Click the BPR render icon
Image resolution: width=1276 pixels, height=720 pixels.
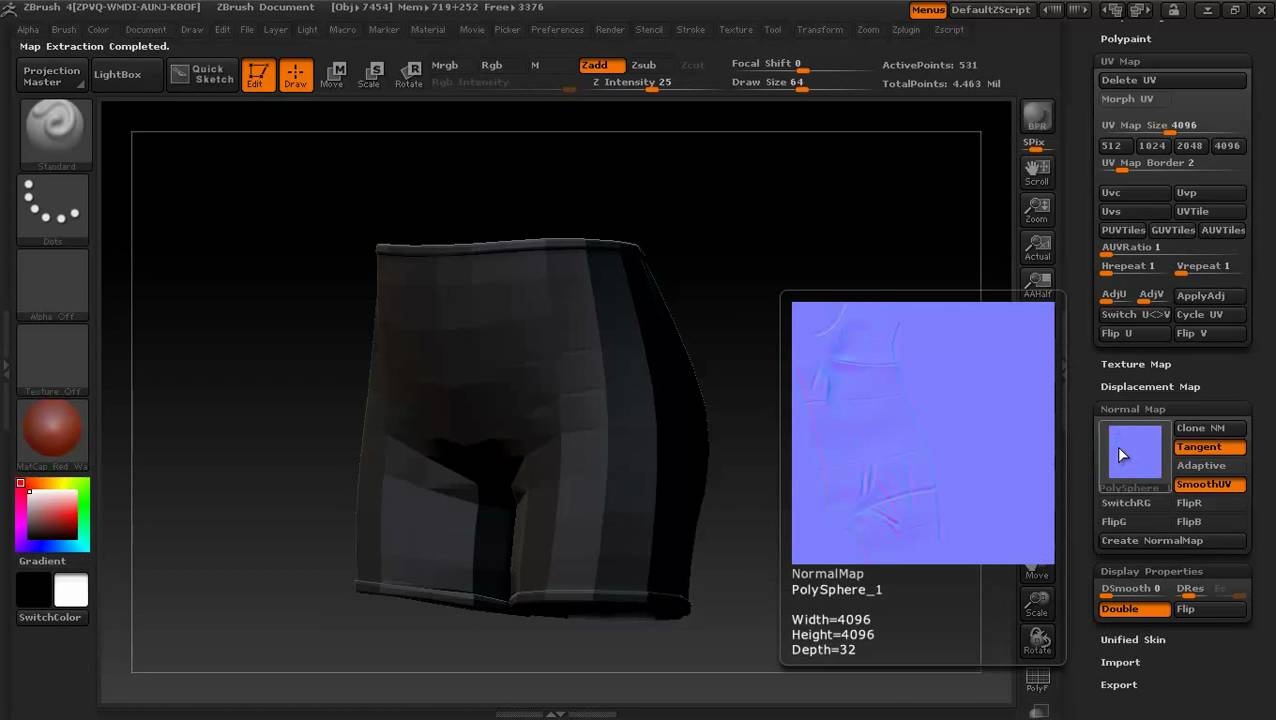pos(1037,116)
